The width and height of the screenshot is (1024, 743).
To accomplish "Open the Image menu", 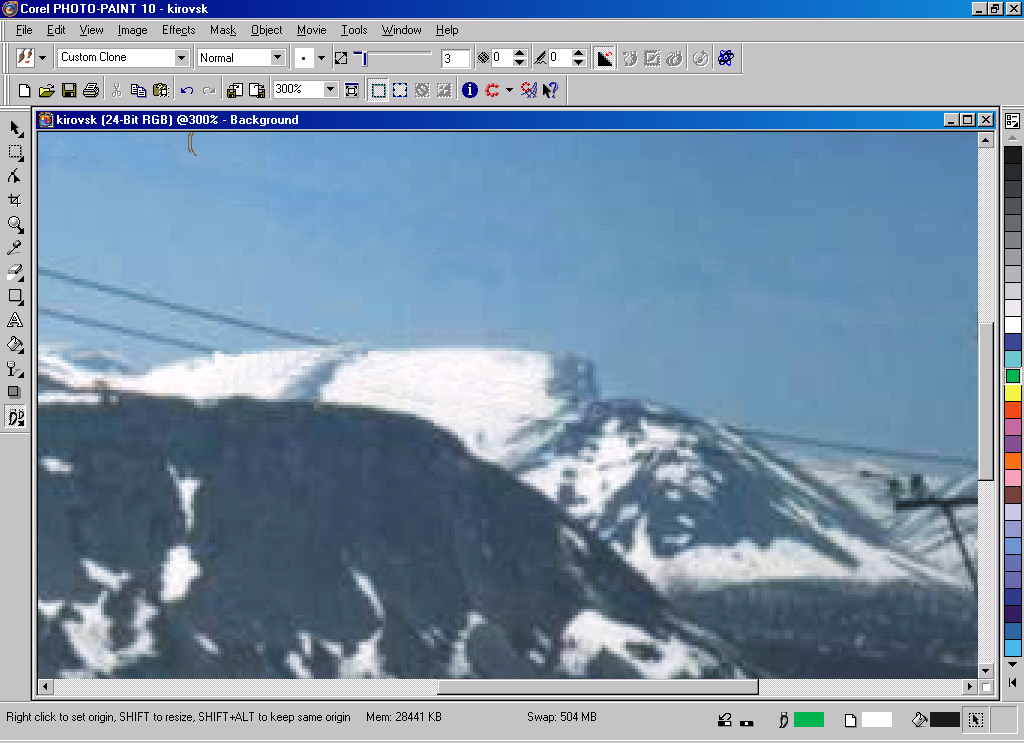I will pos(133,30).
